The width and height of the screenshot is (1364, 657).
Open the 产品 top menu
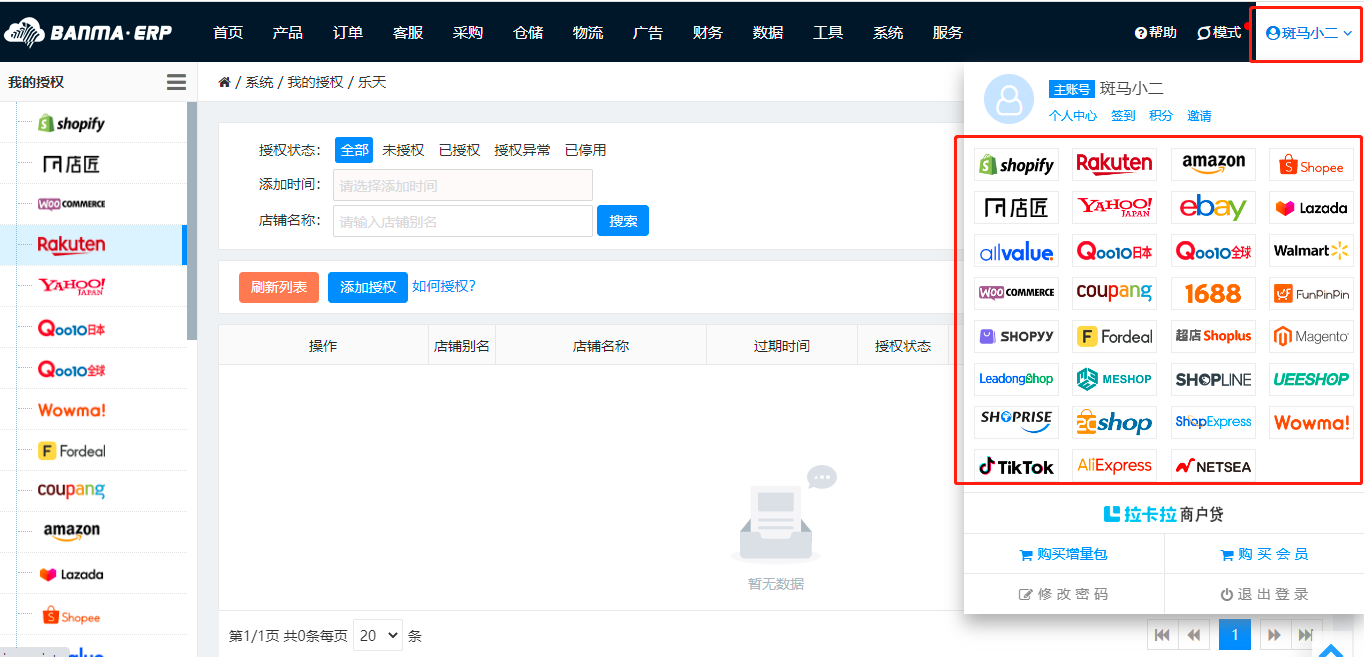288,32
